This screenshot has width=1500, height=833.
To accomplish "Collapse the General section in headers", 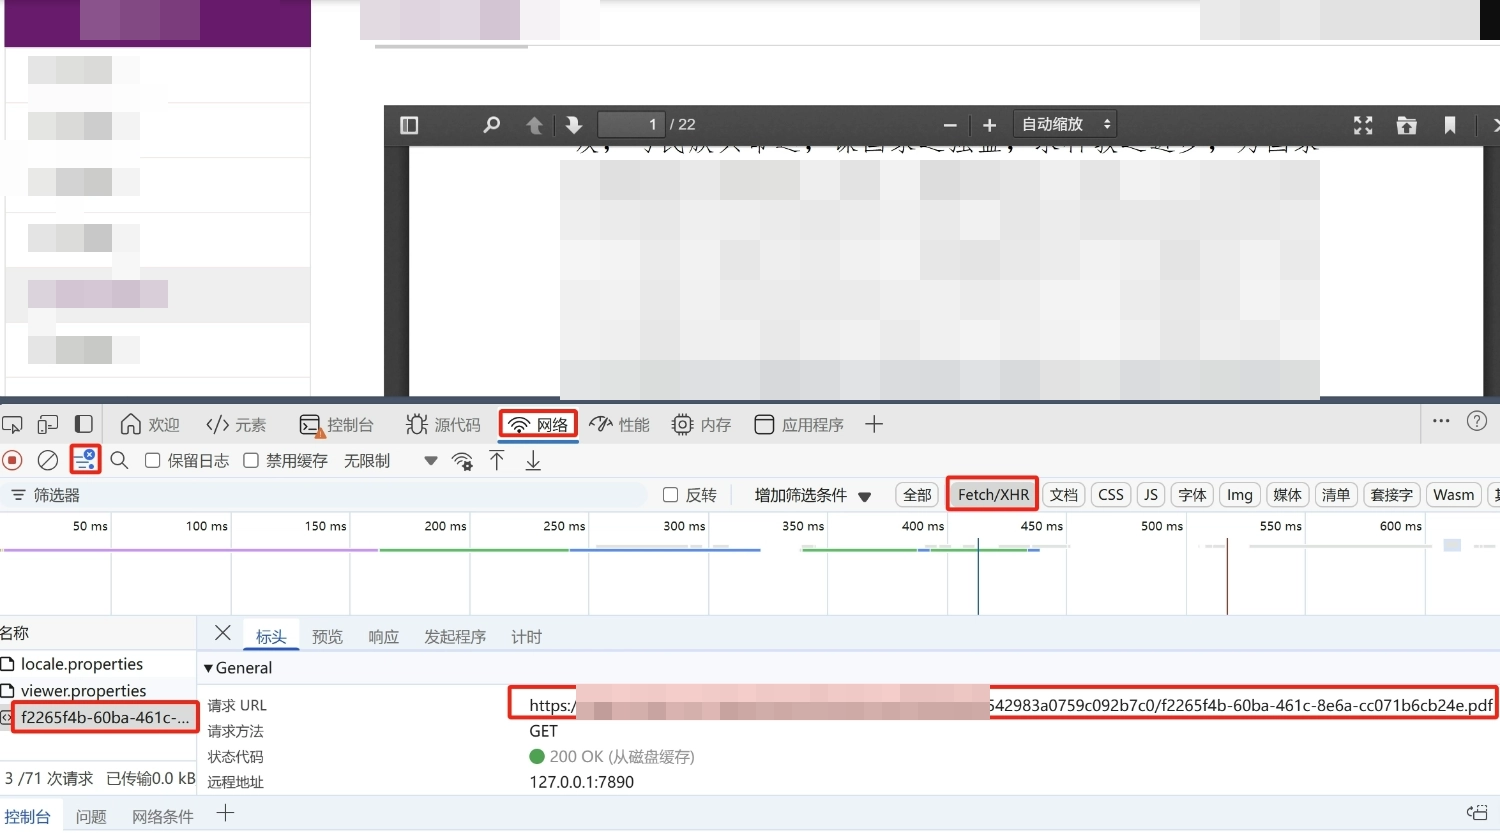I will [208, 667].
